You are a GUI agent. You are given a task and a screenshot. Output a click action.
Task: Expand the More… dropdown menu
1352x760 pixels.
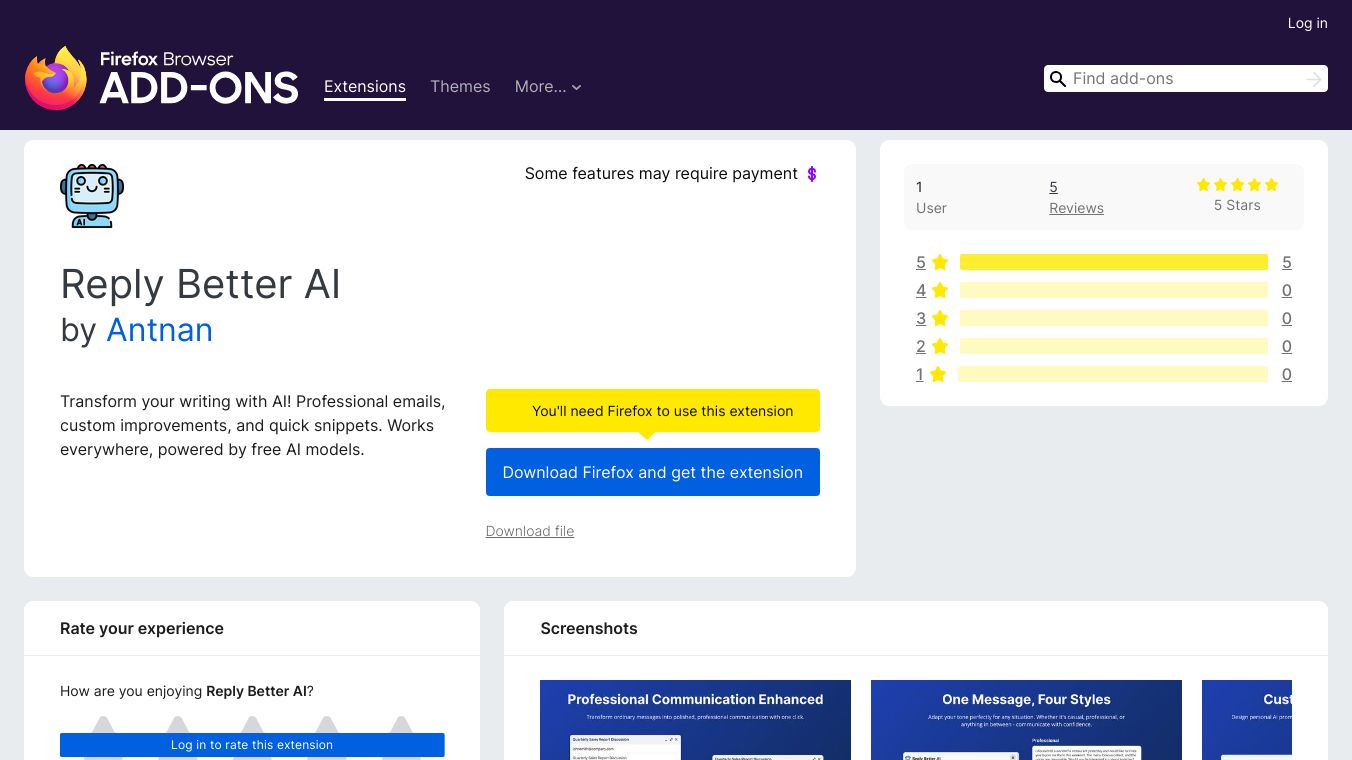[548, 87]
